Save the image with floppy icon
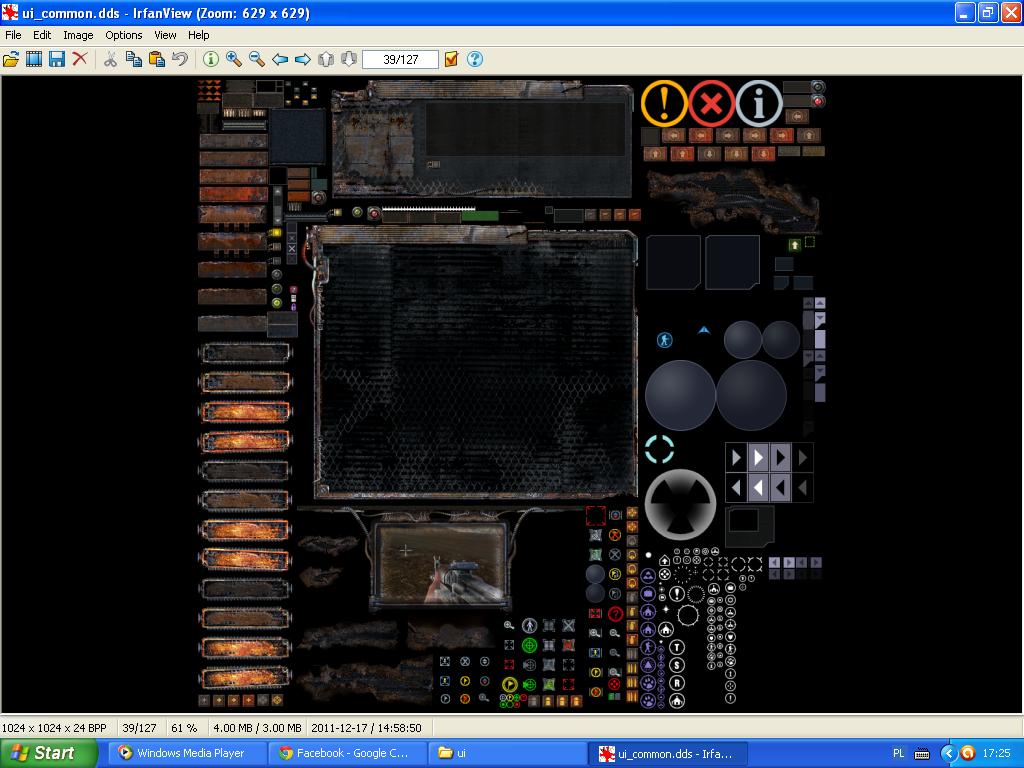 point(57,59)
